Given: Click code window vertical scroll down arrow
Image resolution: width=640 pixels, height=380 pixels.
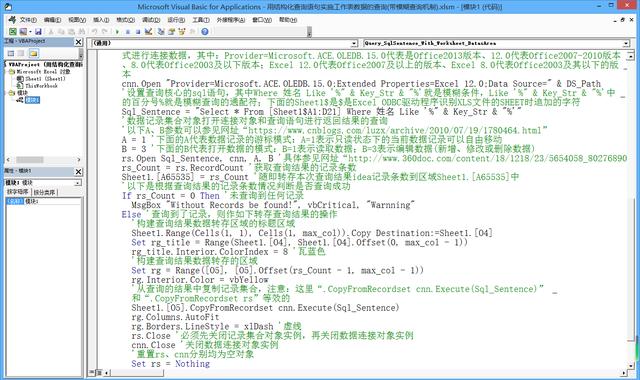Looking at the screenshot, I should pyautogui.click(x=631, y=365).
